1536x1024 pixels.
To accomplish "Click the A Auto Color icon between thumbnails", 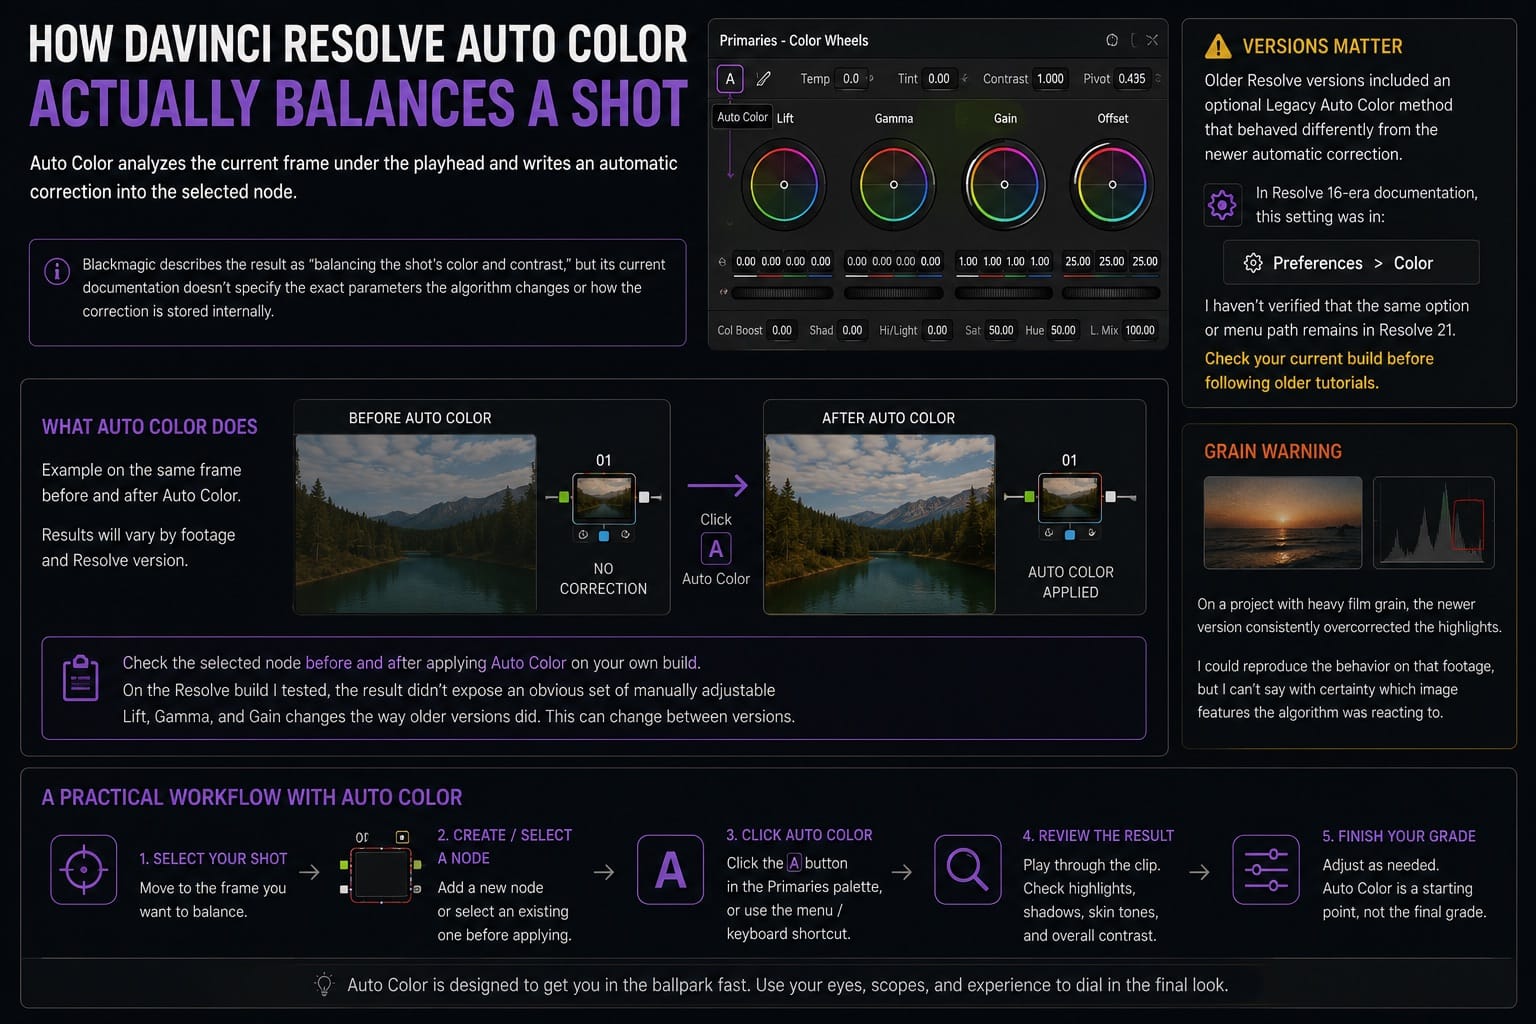I will [716, 549].
